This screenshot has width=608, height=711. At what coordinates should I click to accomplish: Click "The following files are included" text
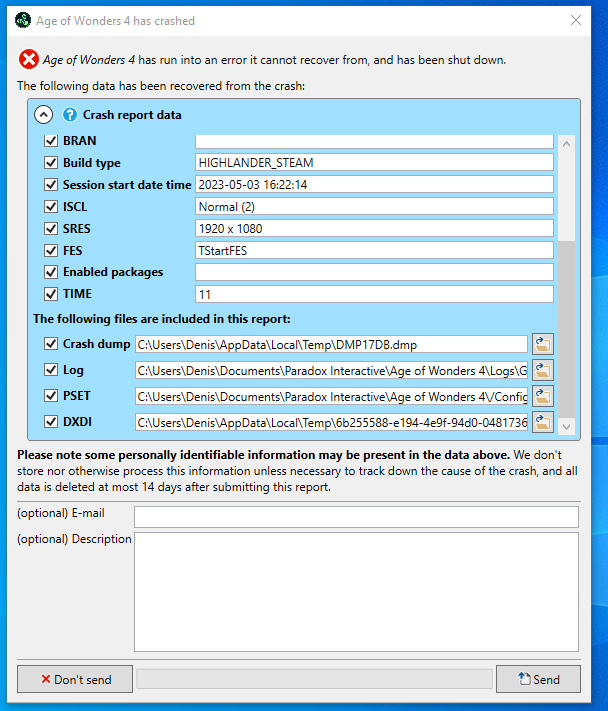pyautogui.click(x=161, y=319)
